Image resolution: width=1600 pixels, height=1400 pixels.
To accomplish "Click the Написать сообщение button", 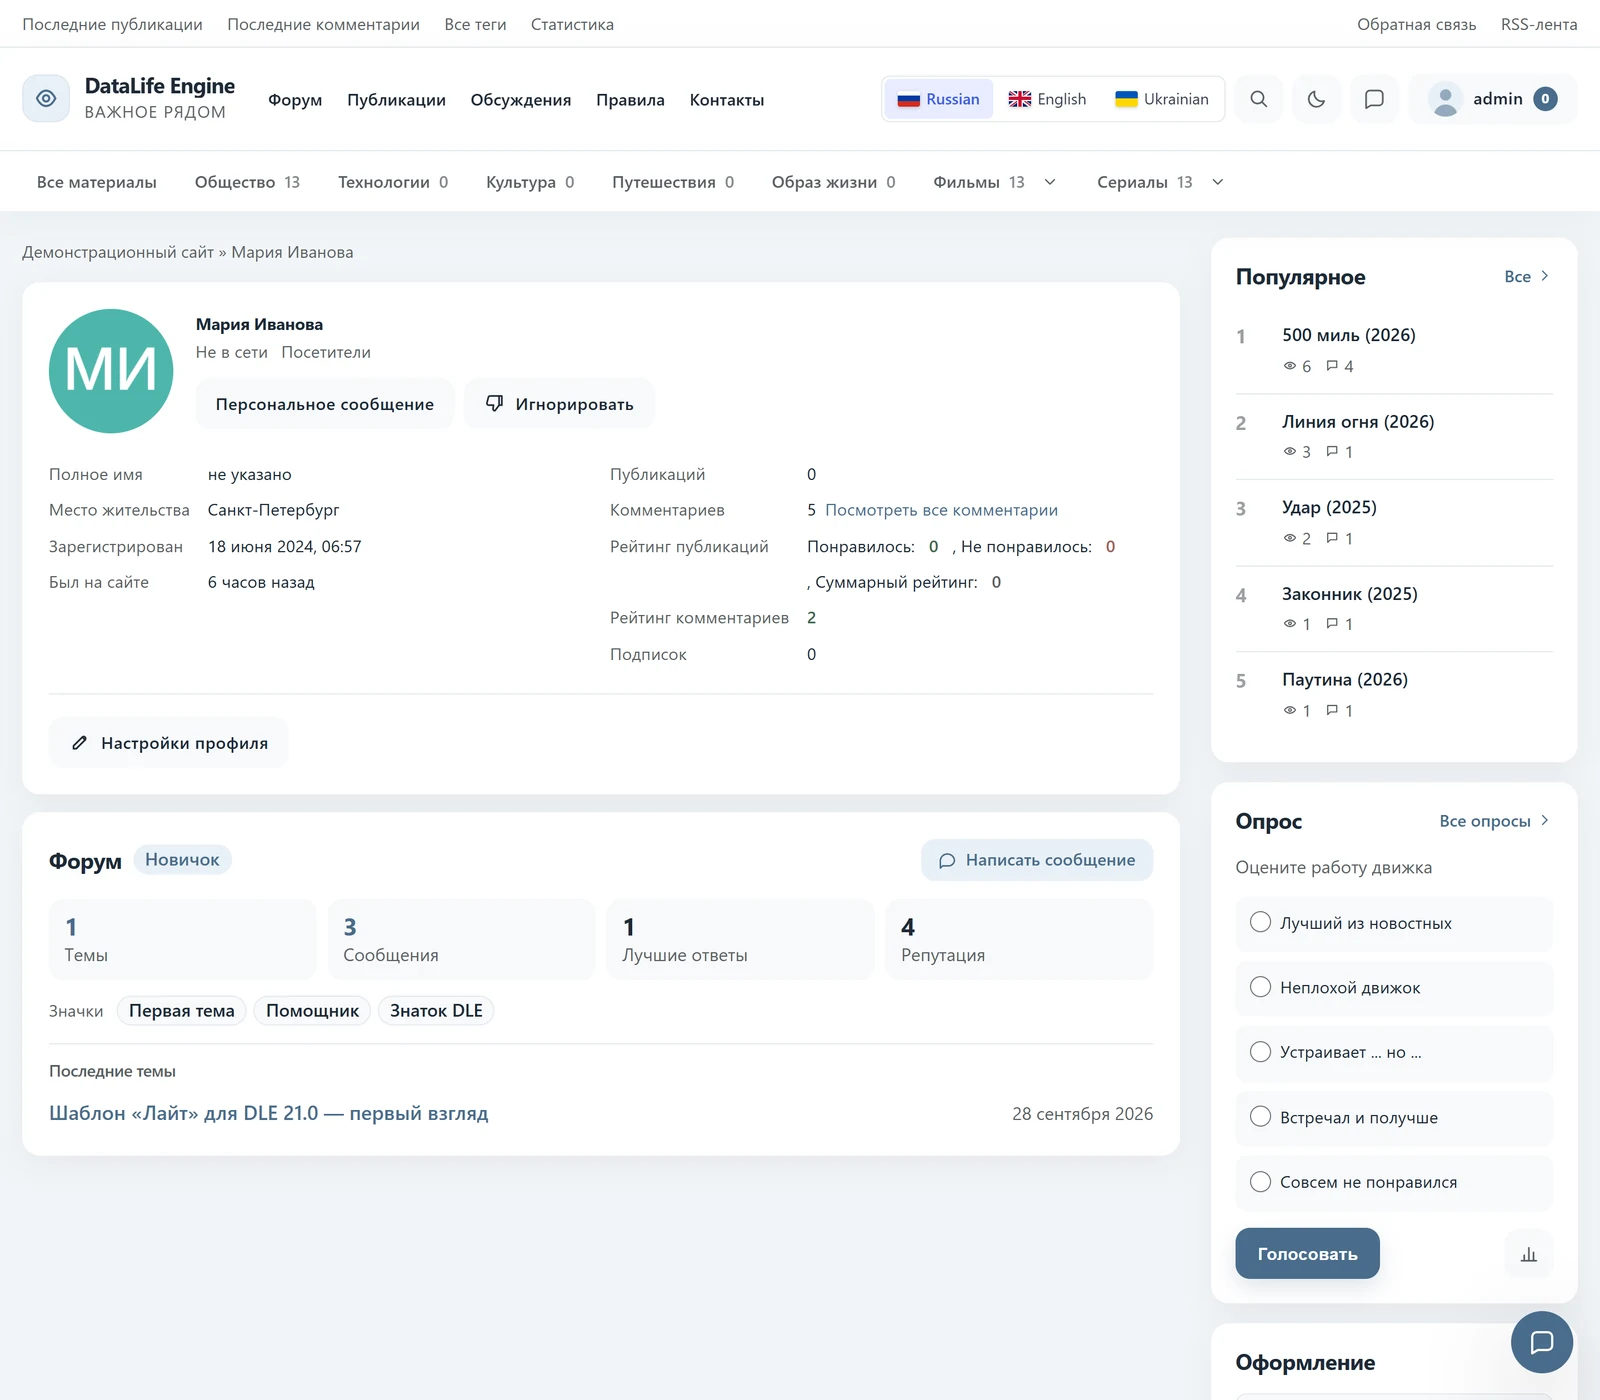I will click(x=1037, y=860).
